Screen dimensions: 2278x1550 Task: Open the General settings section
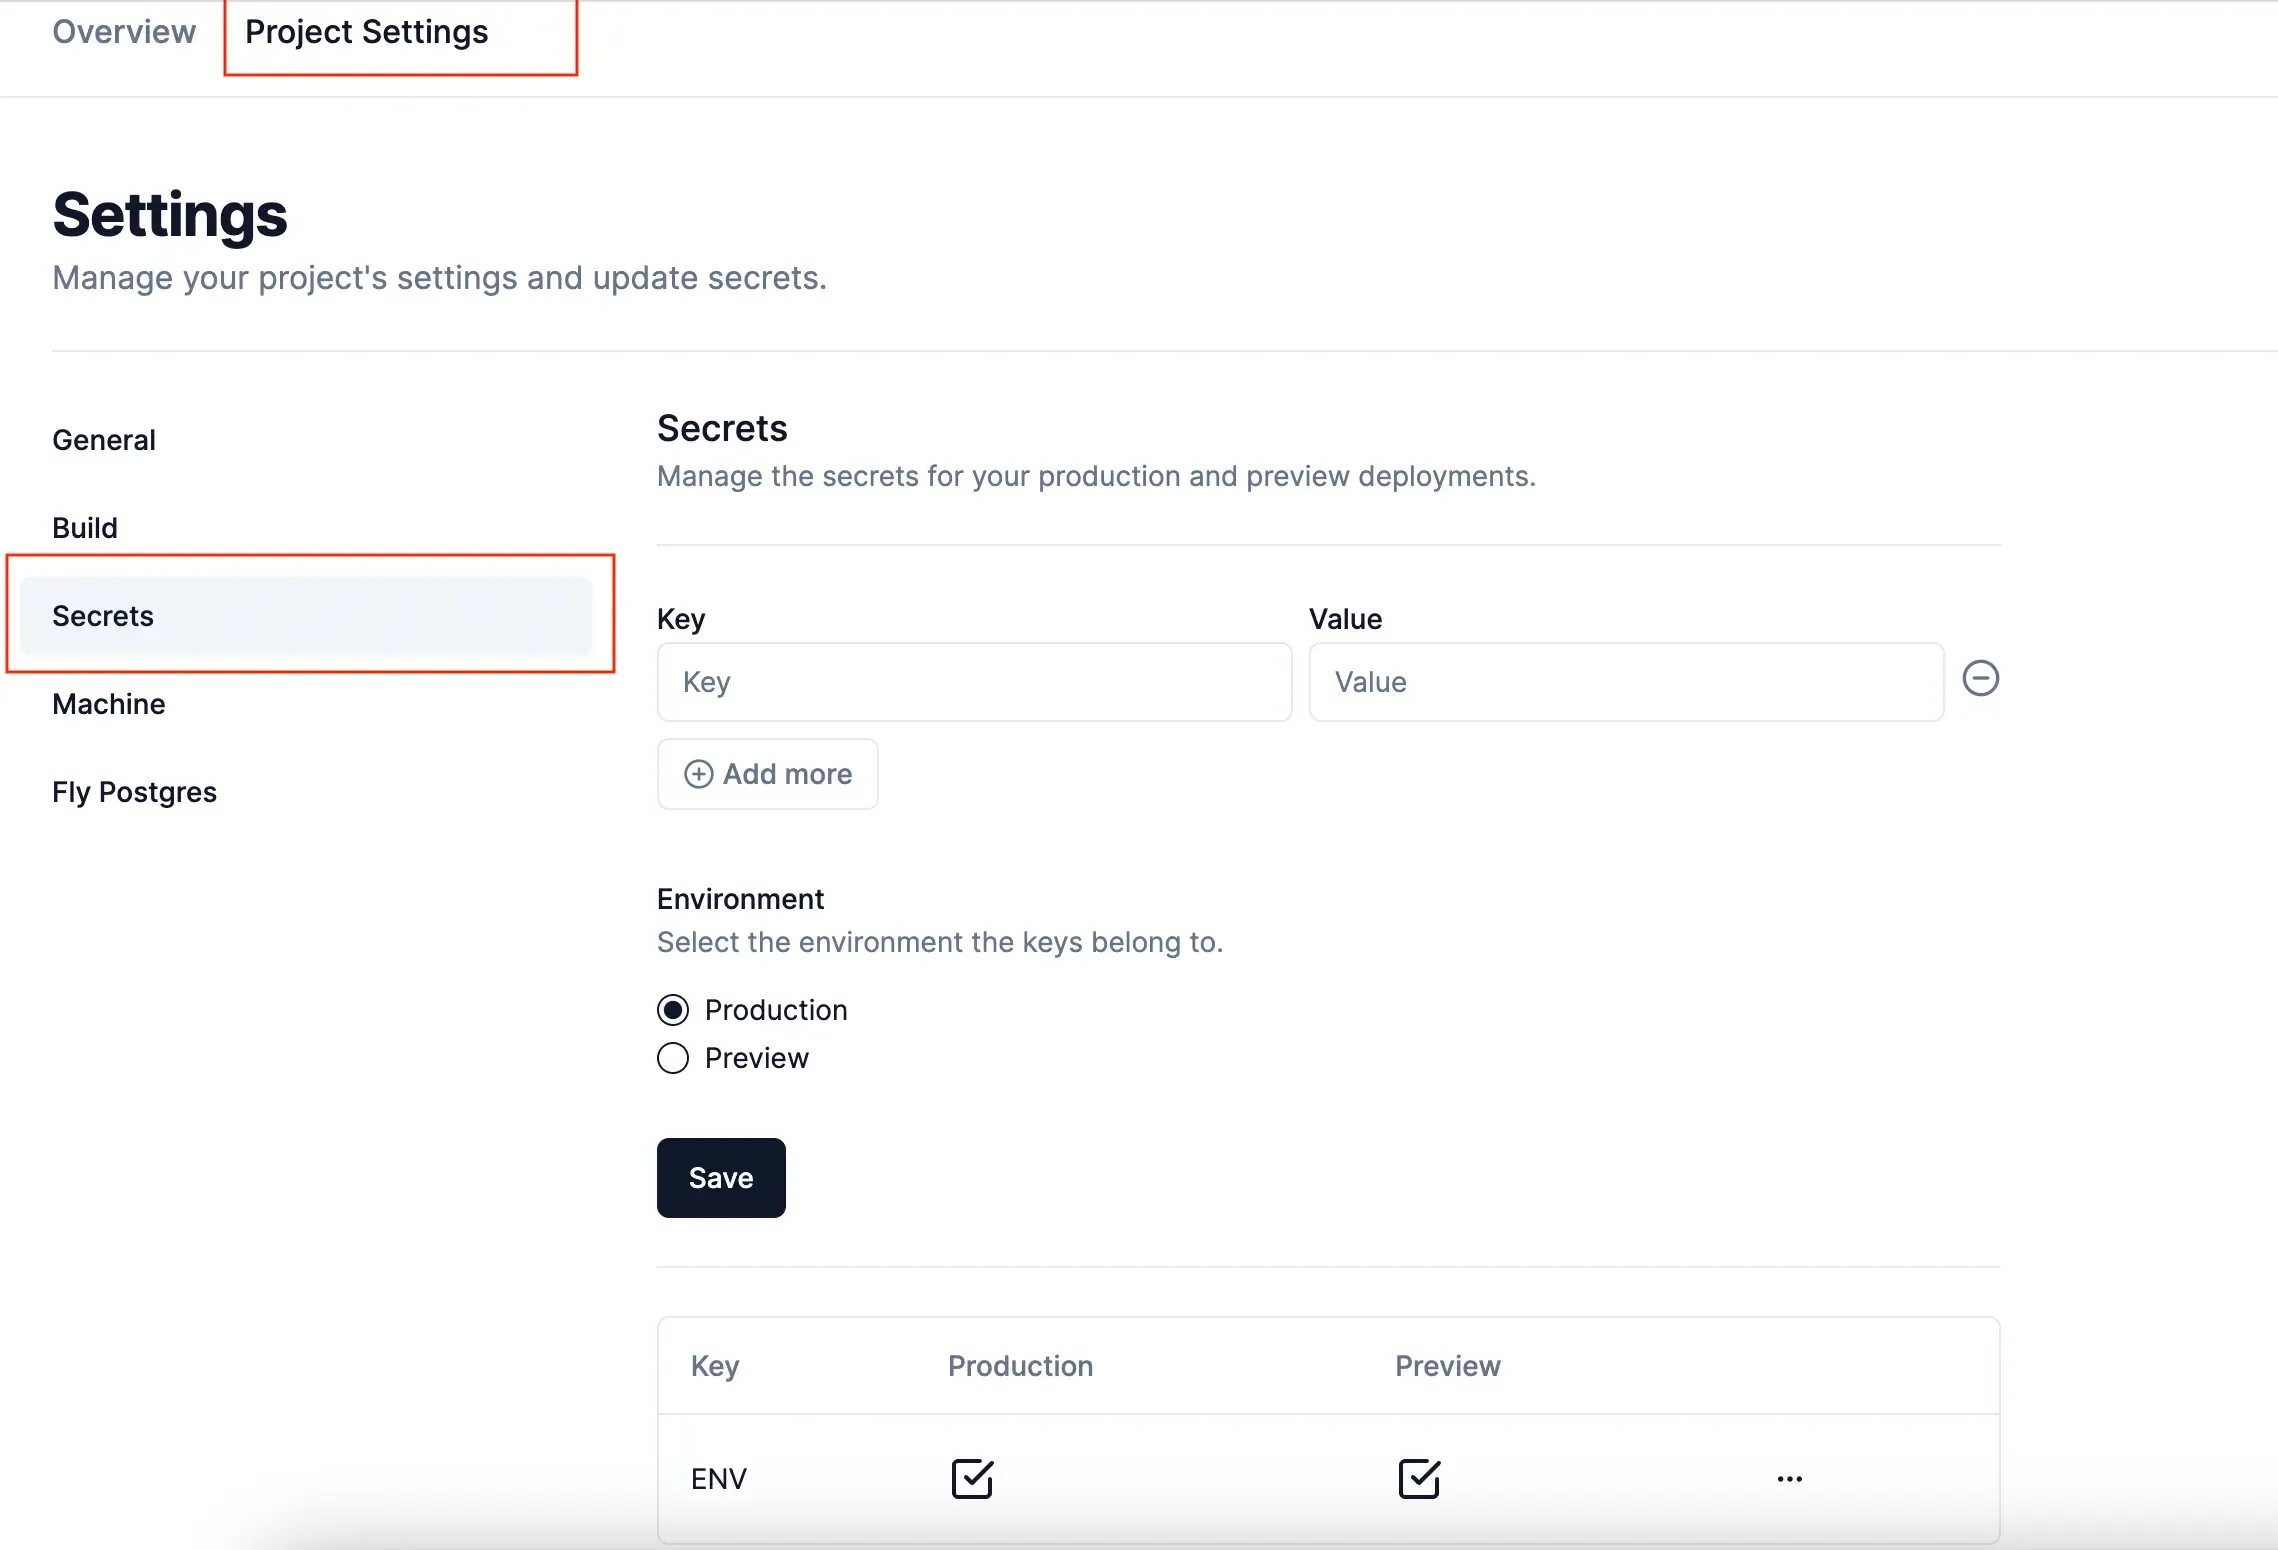104,439
